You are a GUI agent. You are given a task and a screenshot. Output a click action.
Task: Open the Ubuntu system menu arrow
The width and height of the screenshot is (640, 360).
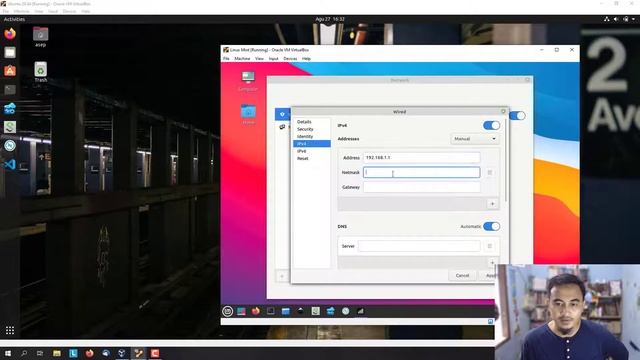[633, 19]
